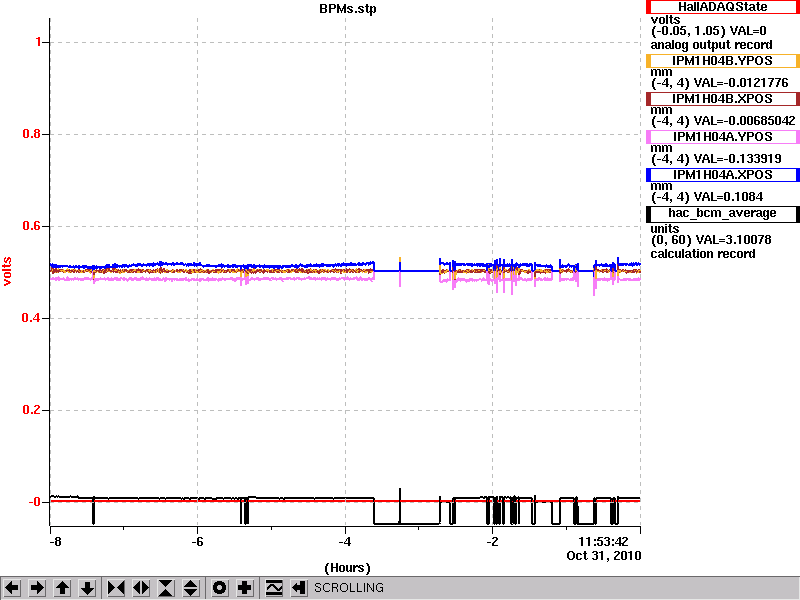Click the horizontal zoom-out diamond icon
The height and width of the screenshot is (600, 800).
(x=141, y=588)
